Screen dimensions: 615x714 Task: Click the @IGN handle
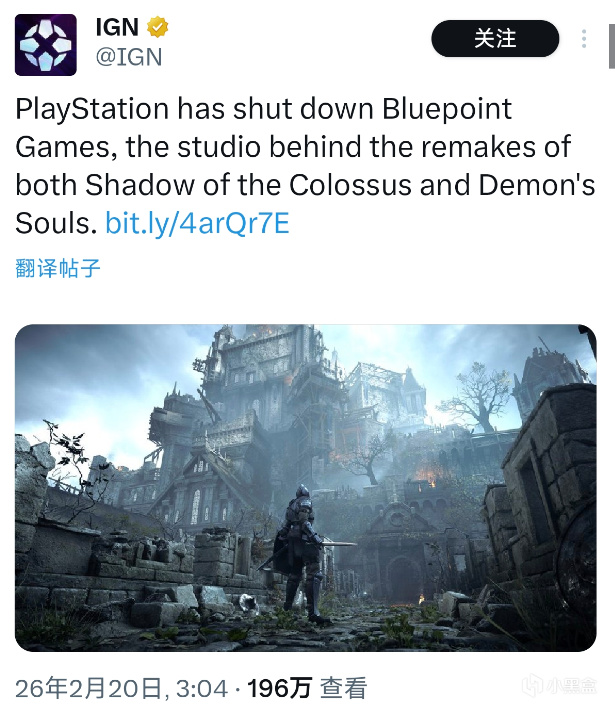click(129, 57)
